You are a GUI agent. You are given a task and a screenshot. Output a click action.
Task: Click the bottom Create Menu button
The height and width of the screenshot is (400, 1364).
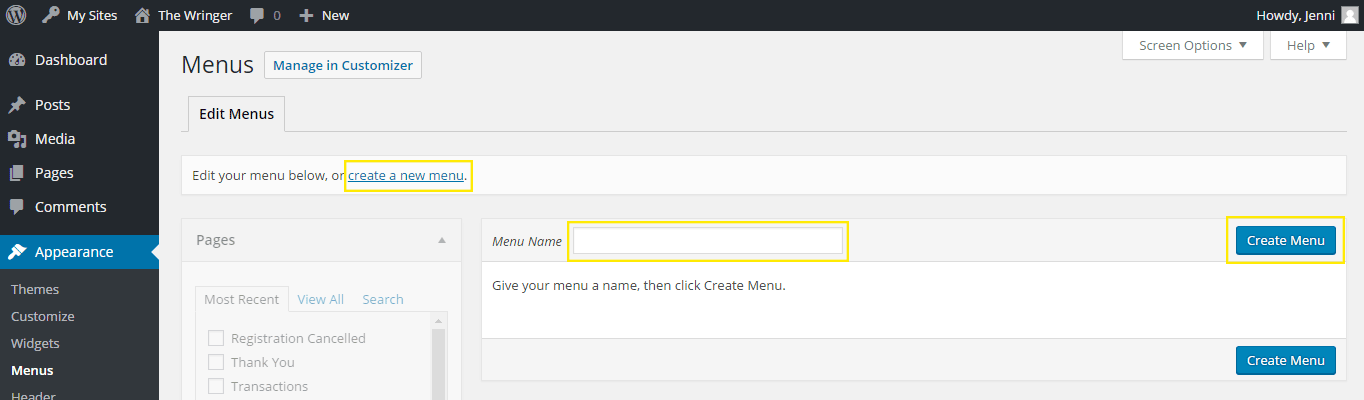1285,360
